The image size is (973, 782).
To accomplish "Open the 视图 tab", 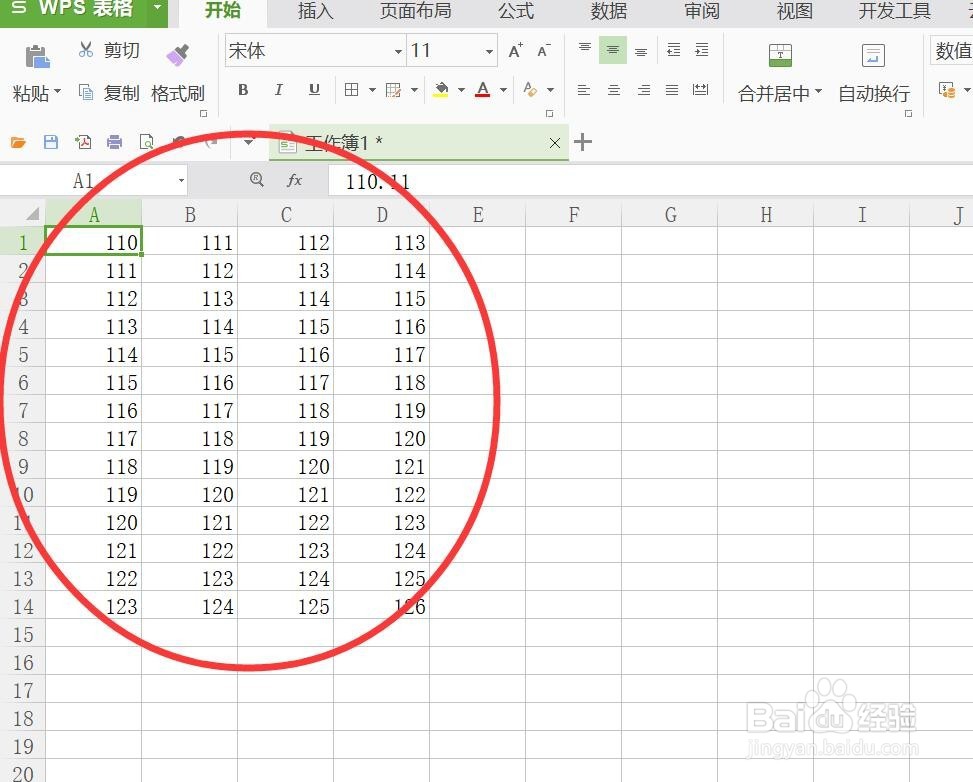I will [795, 11].
